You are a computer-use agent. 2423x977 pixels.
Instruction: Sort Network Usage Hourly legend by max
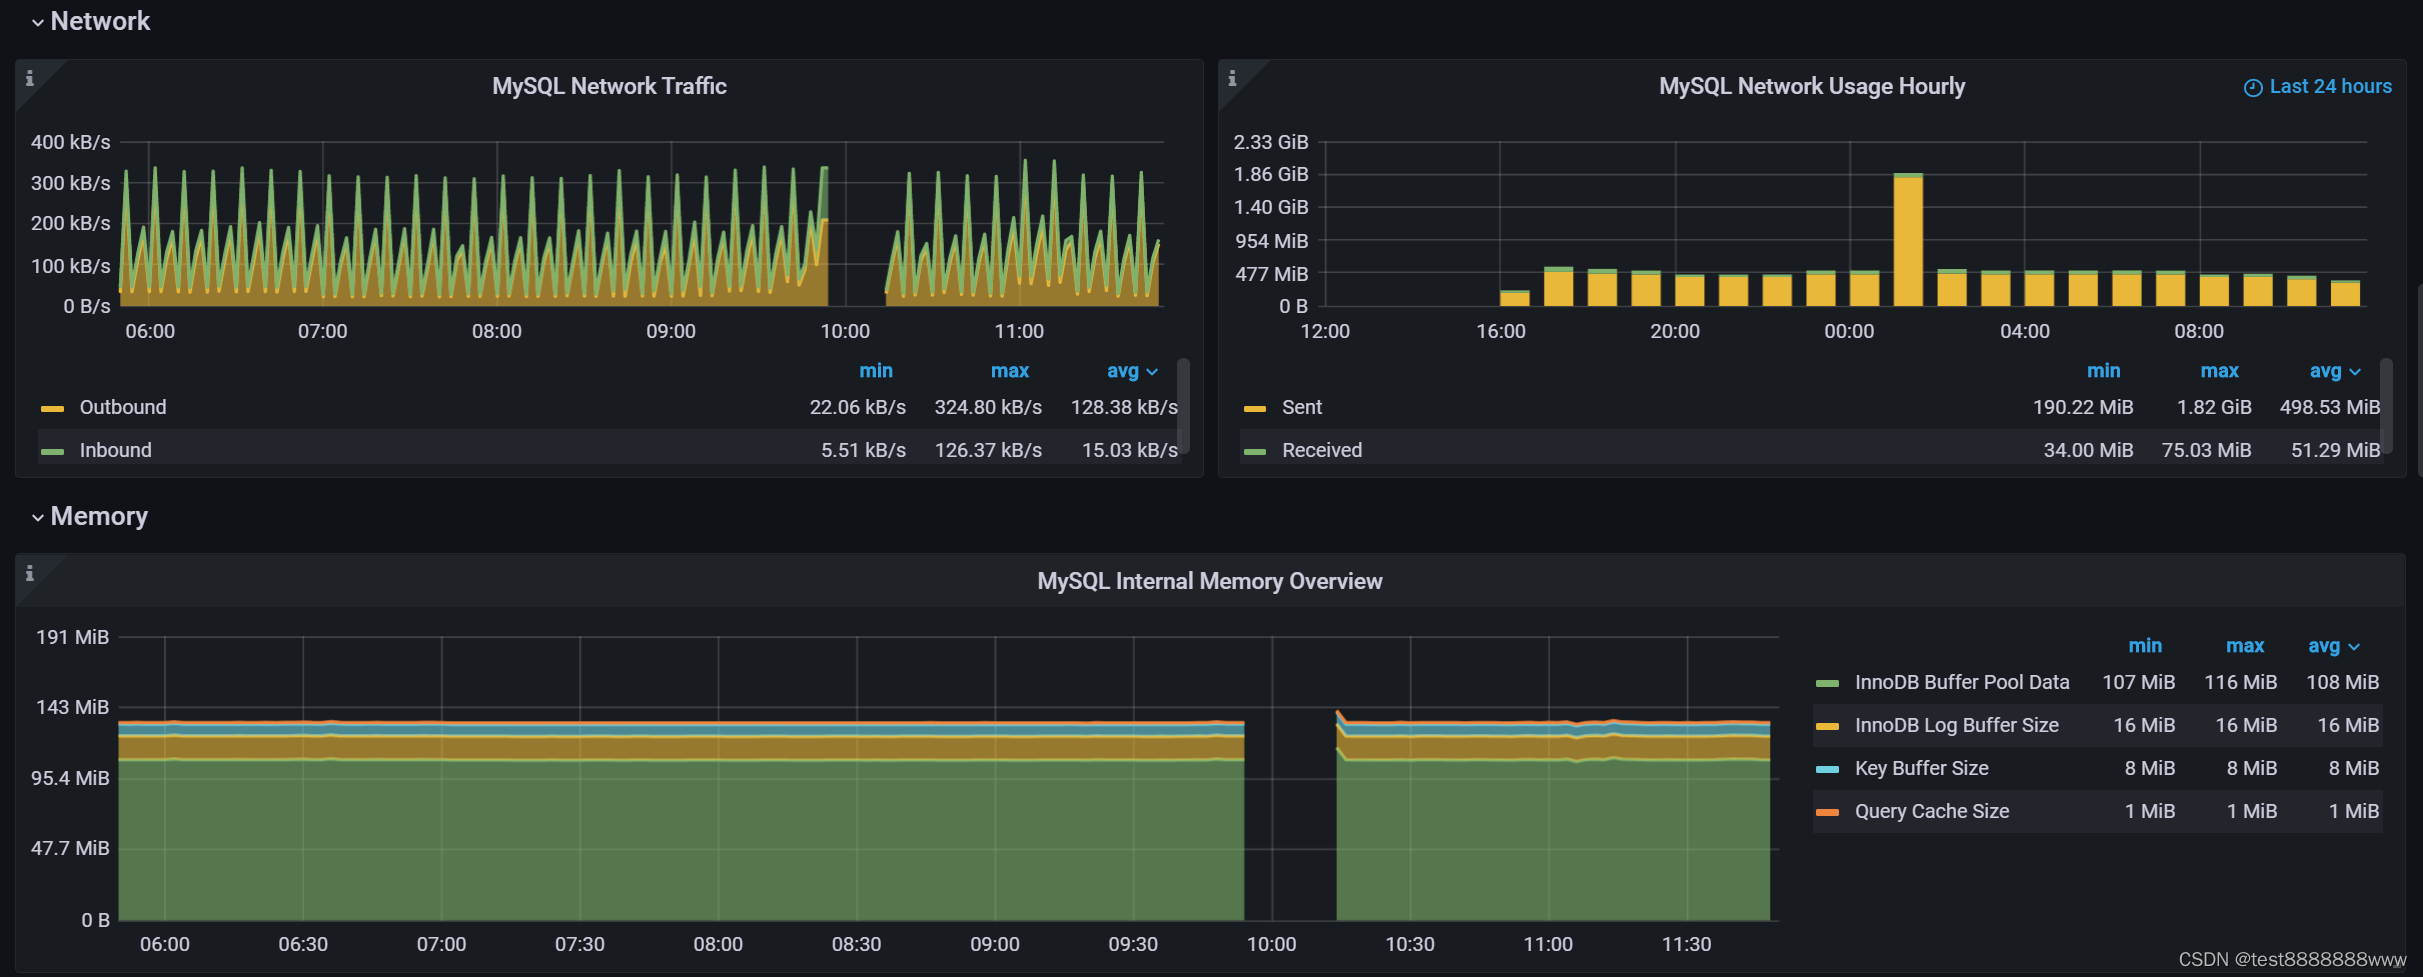point(2220,371)
